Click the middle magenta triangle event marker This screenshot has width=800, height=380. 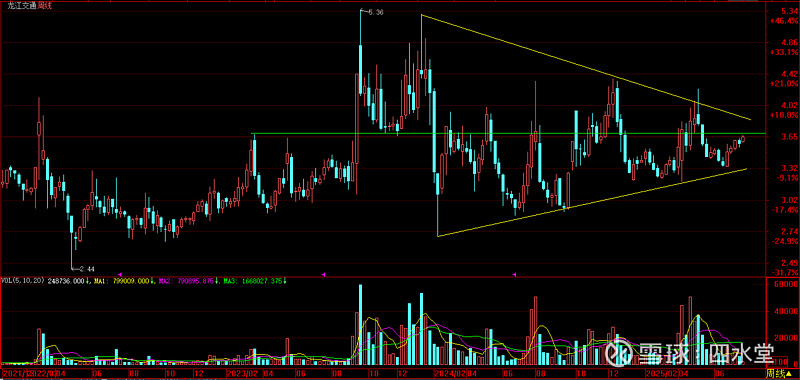coord(322,274)
